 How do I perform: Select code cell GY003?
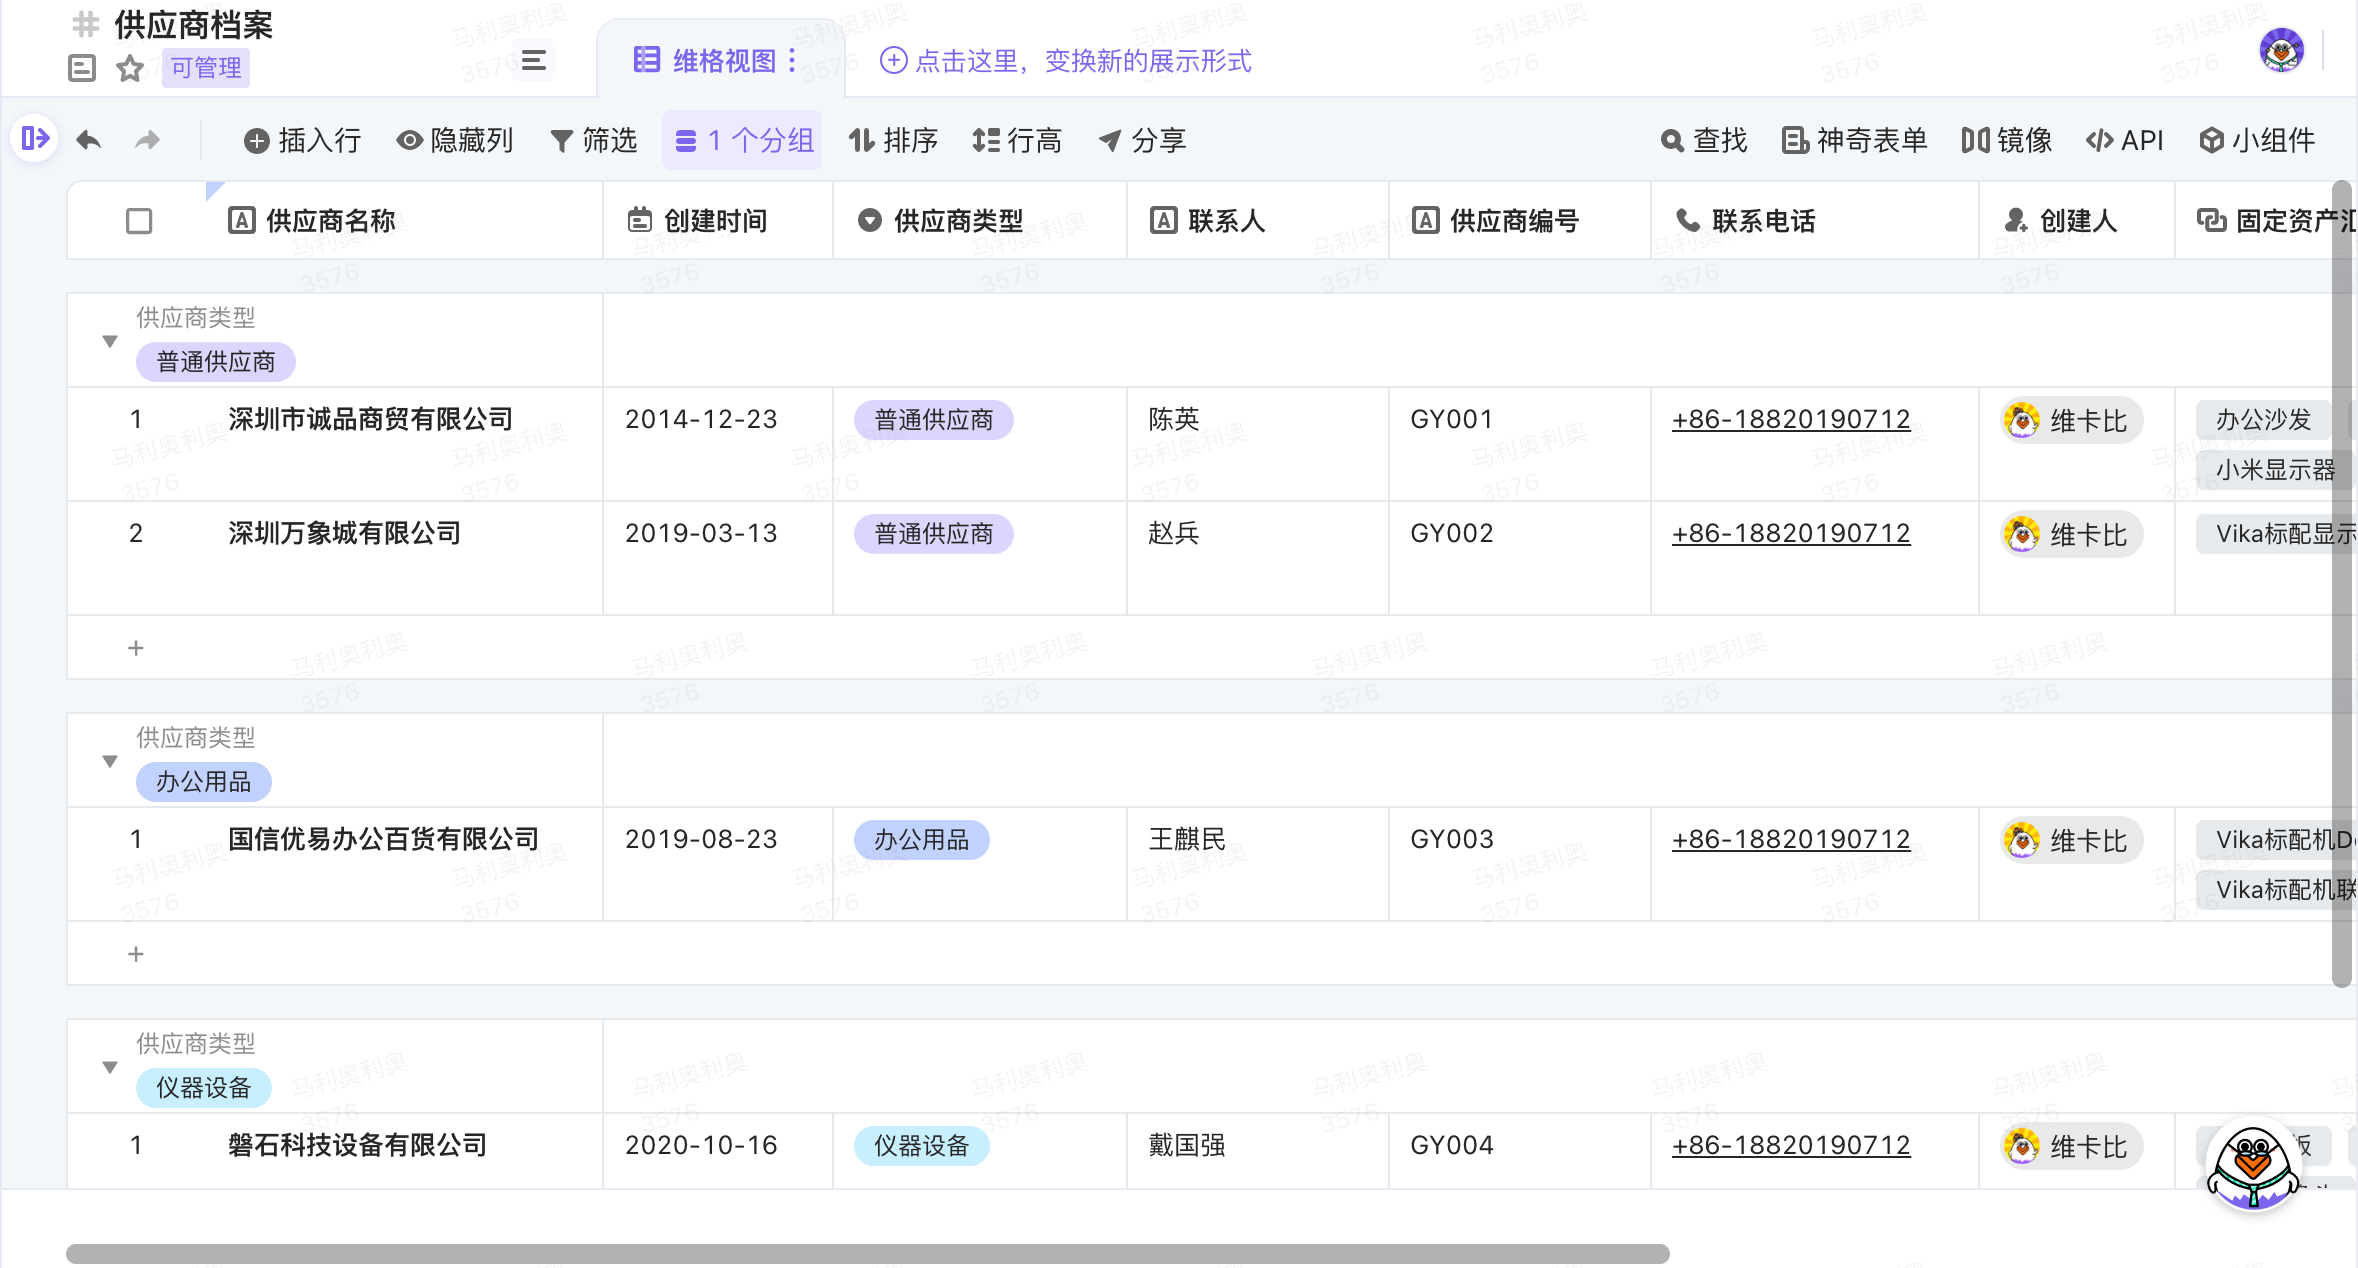[1520, 864]
